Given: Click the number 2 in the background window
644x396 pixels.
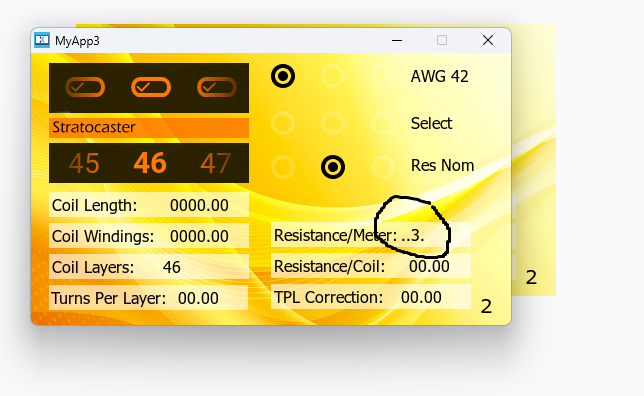Looking at the screenshot, I should pos(531,278).
